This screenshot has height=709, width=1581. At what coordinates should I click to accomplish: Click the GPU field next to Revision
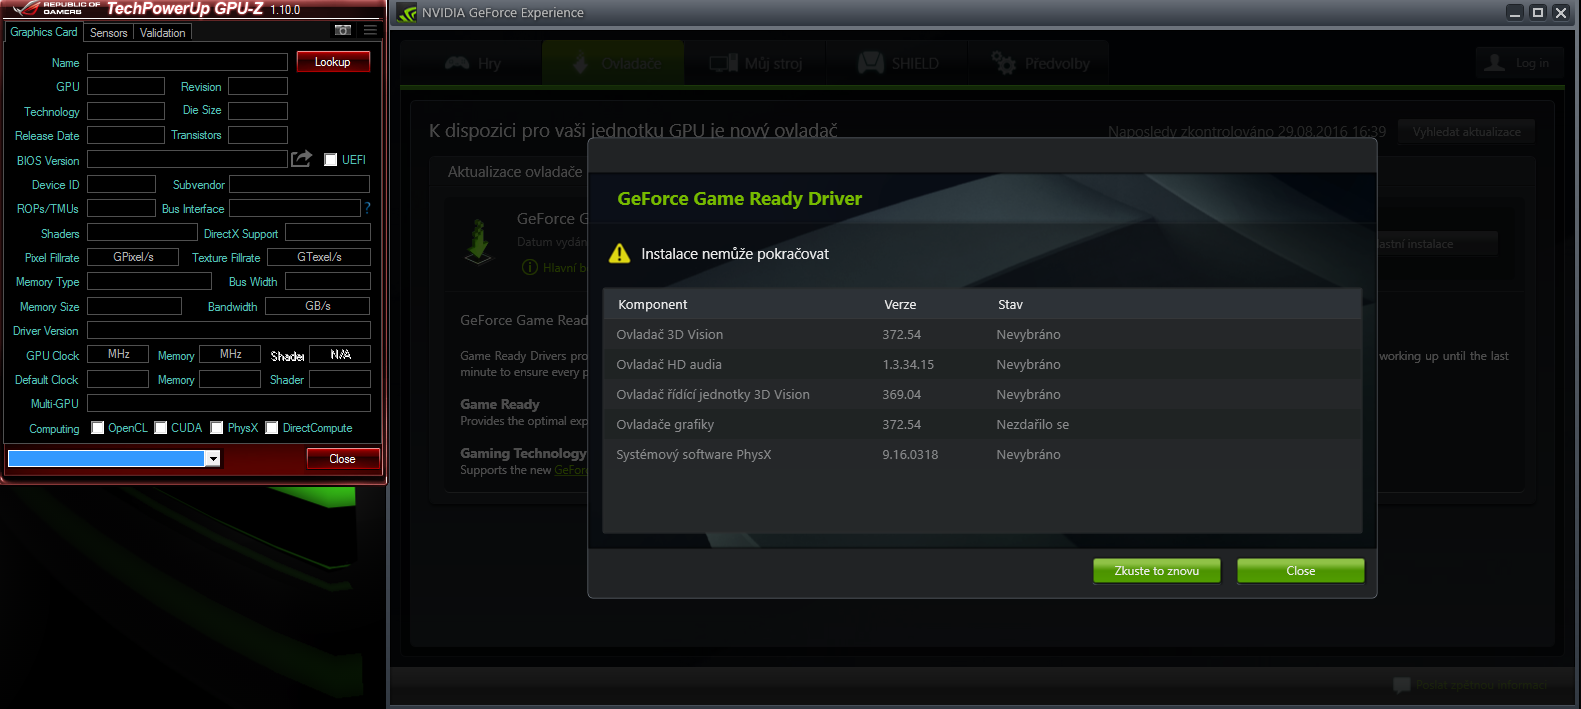click(x=126, y=86)
